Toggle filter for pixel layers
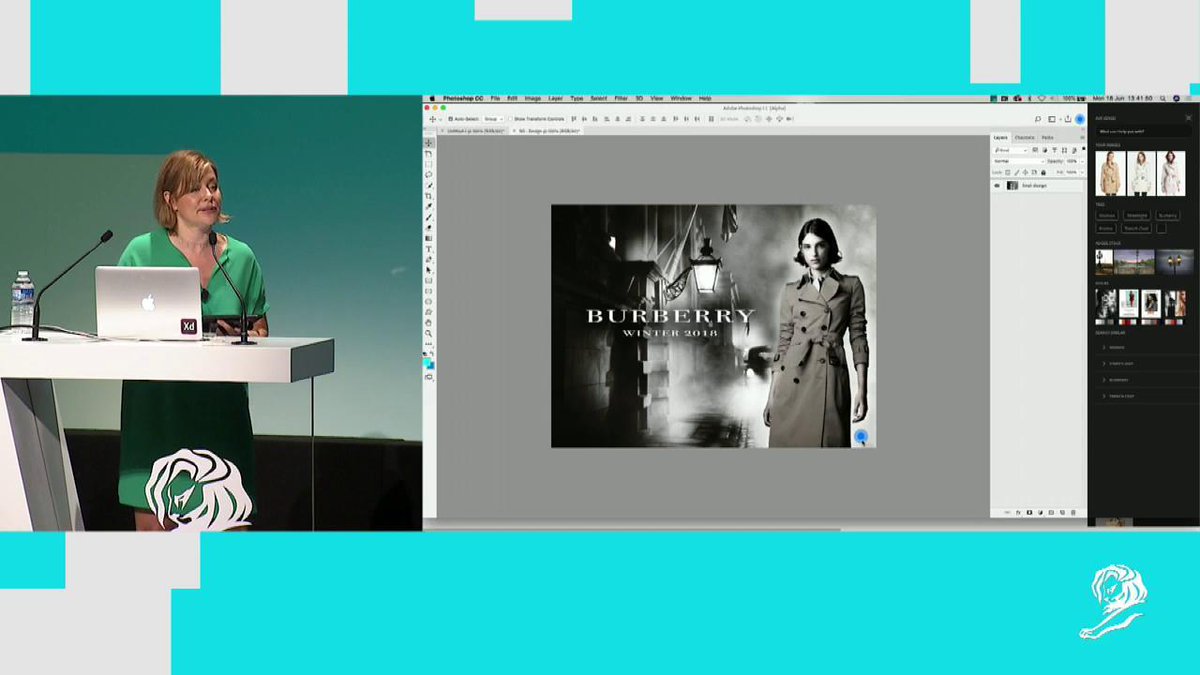Image resolution: width=1200 pixels, height=675 pixels. click(x=1035, y=150)
